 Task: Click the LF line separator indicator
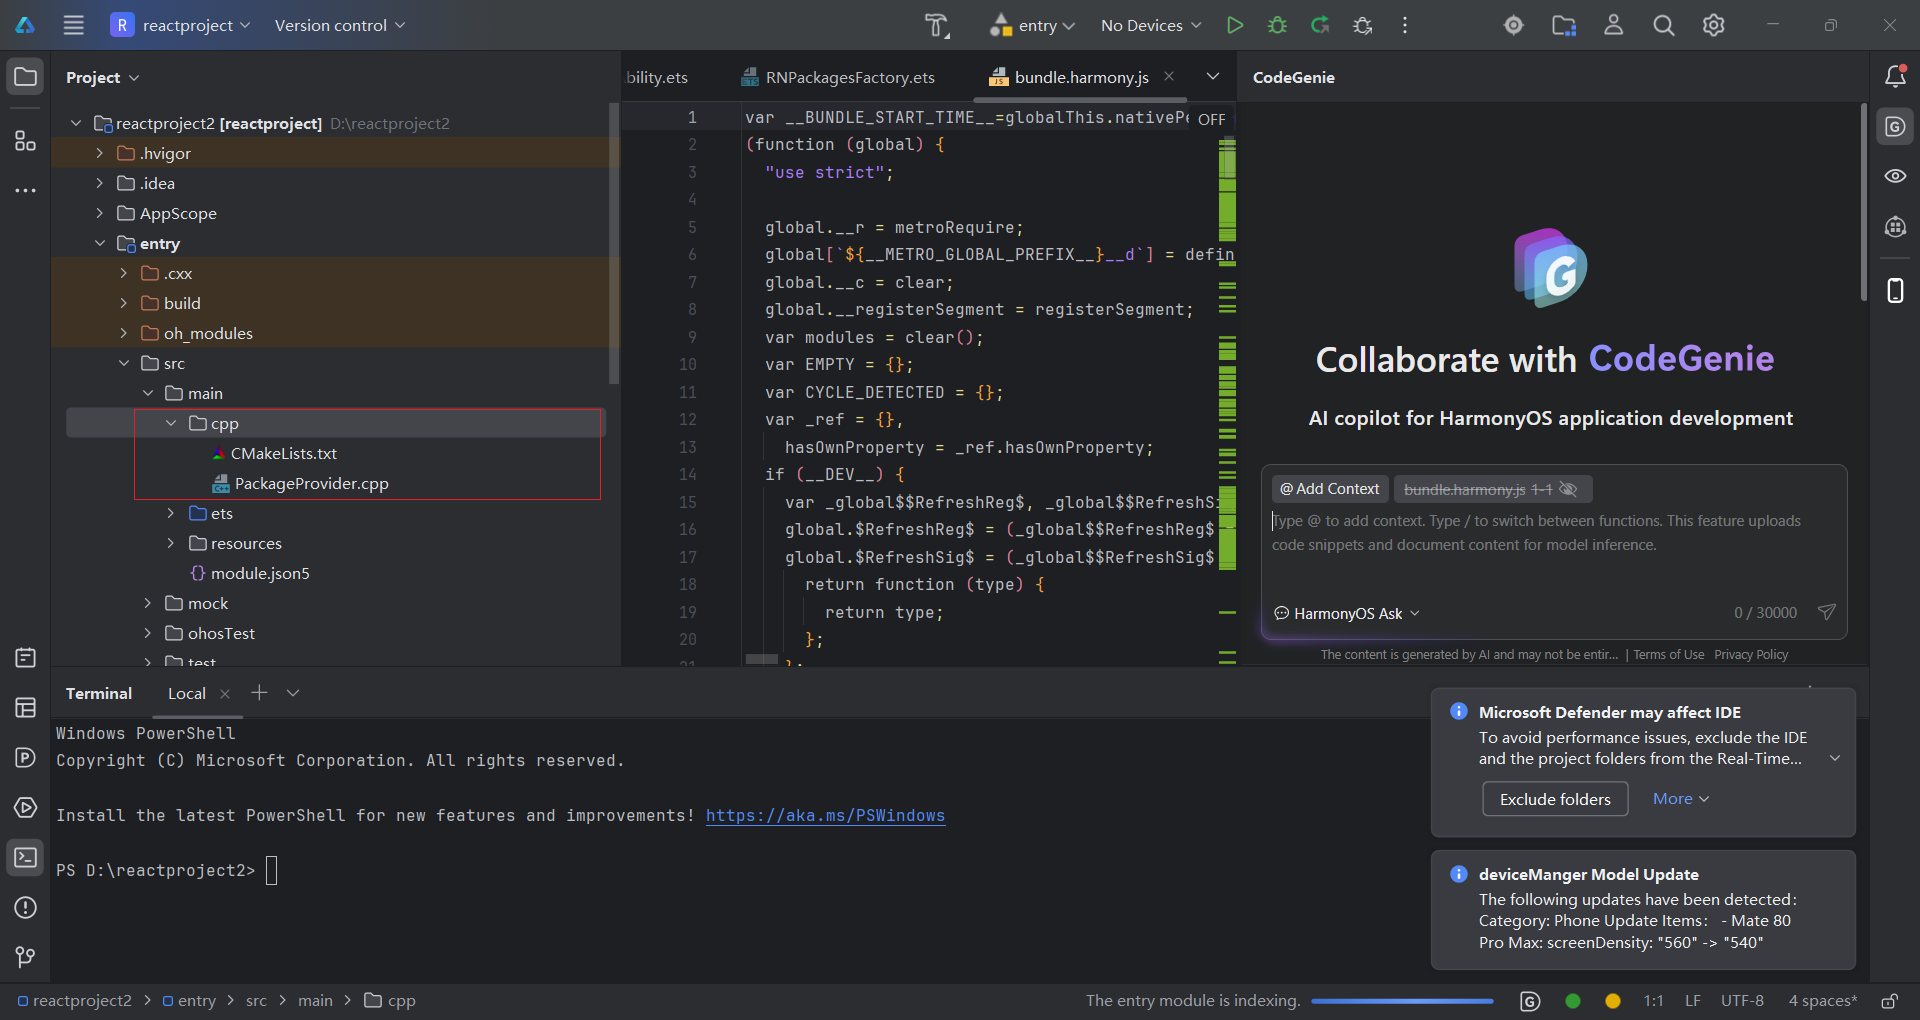pos(1692,1001)
